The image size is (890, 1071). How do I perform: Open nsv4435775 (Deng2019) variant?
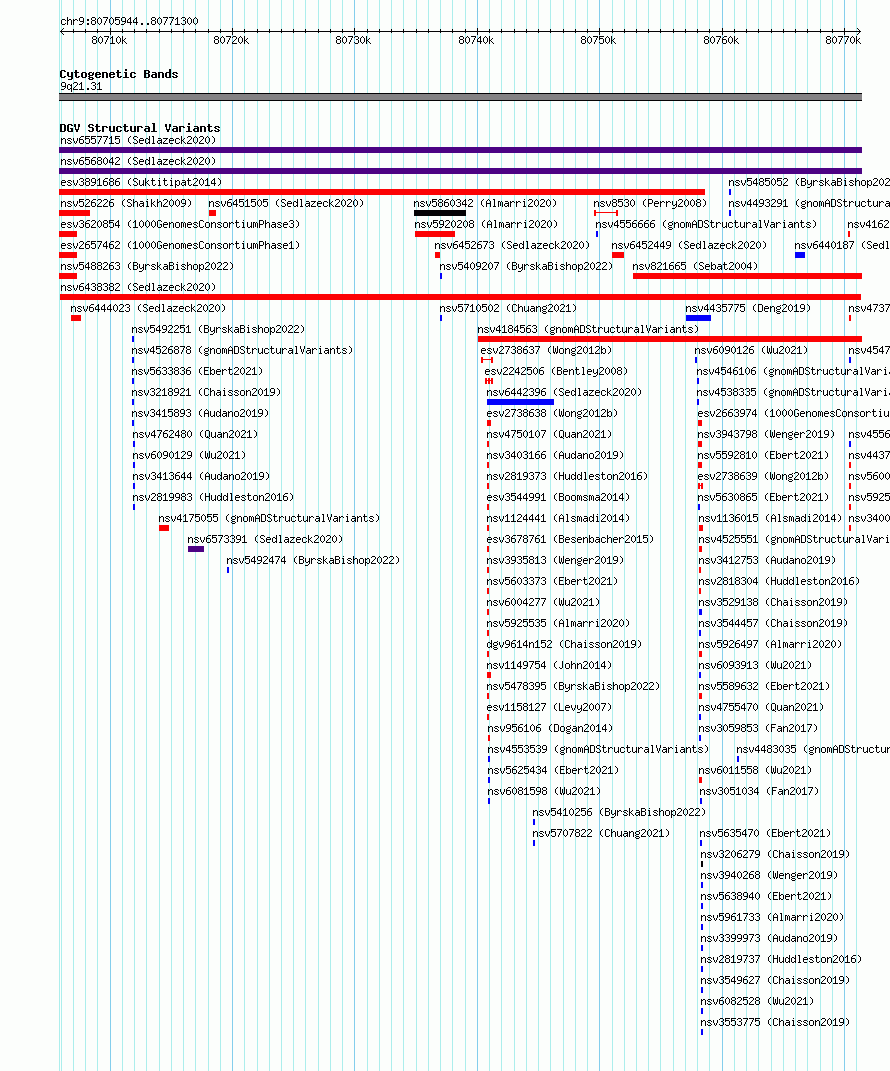(x=748, y=309)
